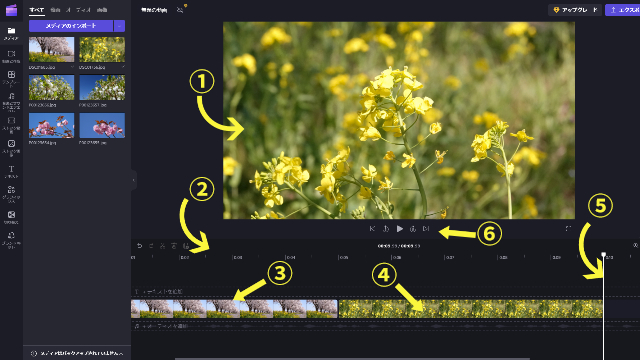Select the white blossom branch thumbnail on right

(x=102, y=87)
